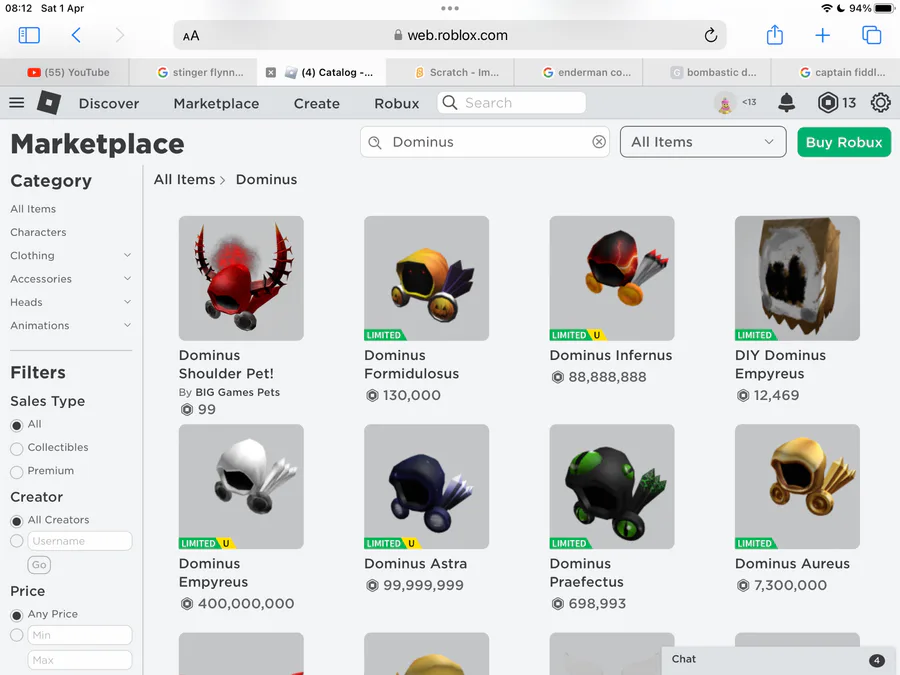The image size is (900, 675).
Task: Open Marketplace in the Roblox navbar
Action: click(216, 103)
